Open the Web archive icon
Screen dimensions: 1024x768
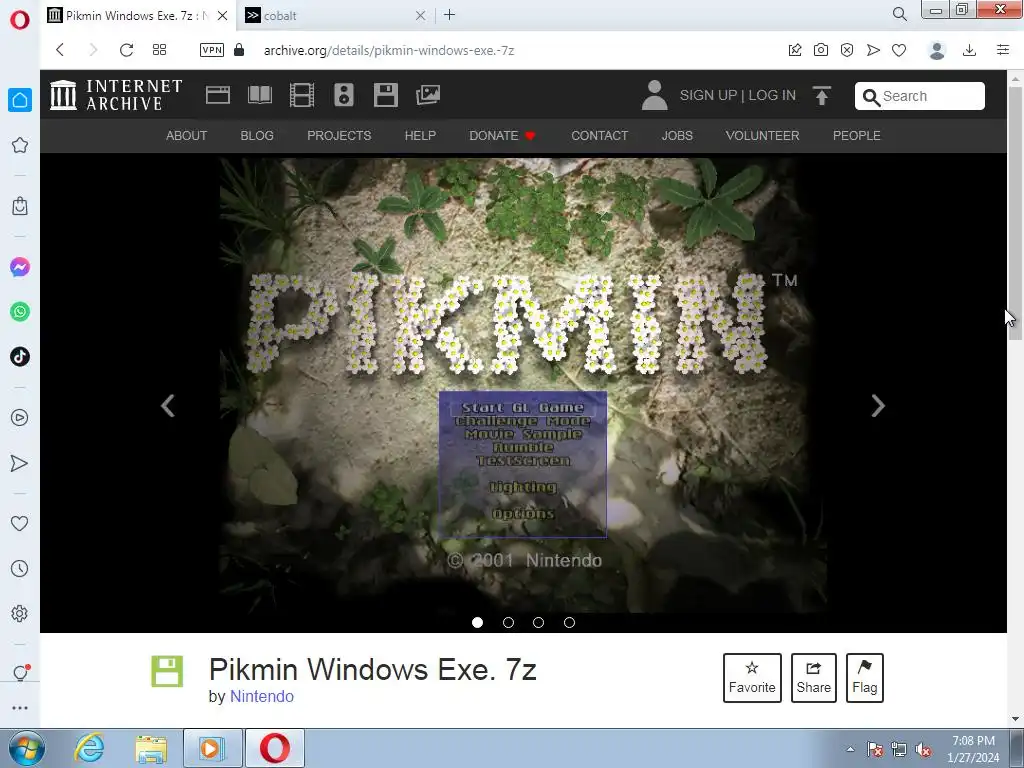point(217,95)
